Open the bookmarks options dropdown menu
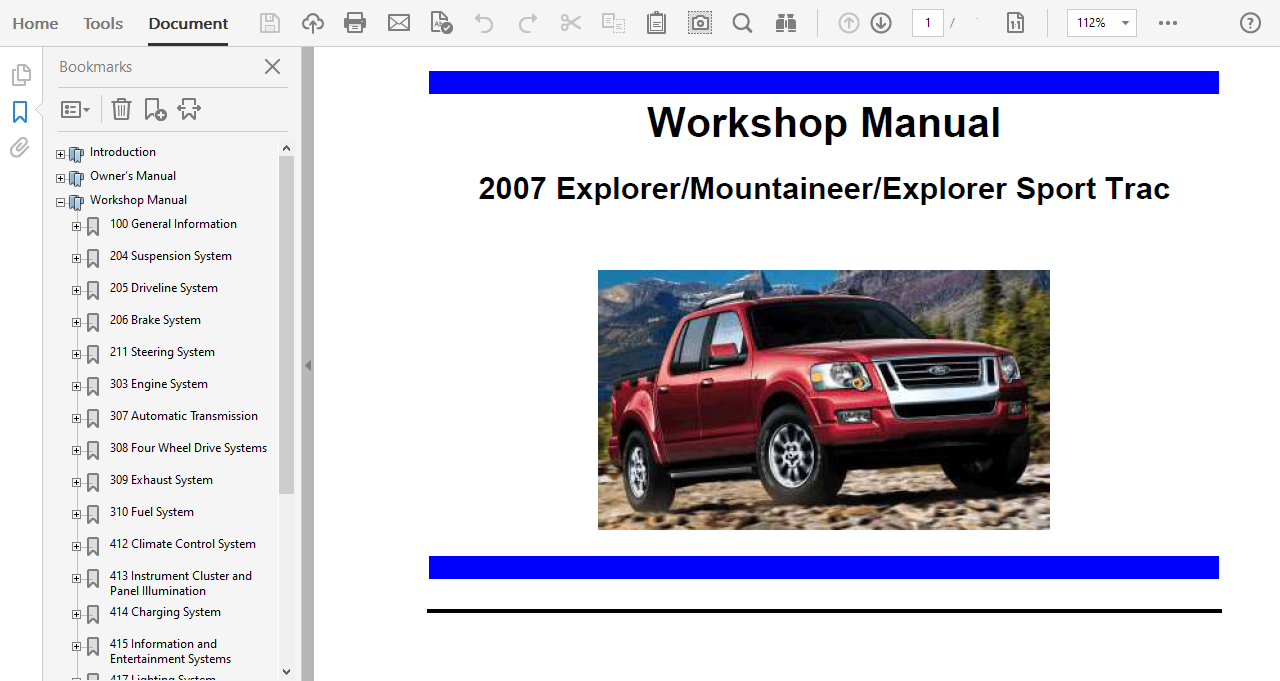 [75, 109]
